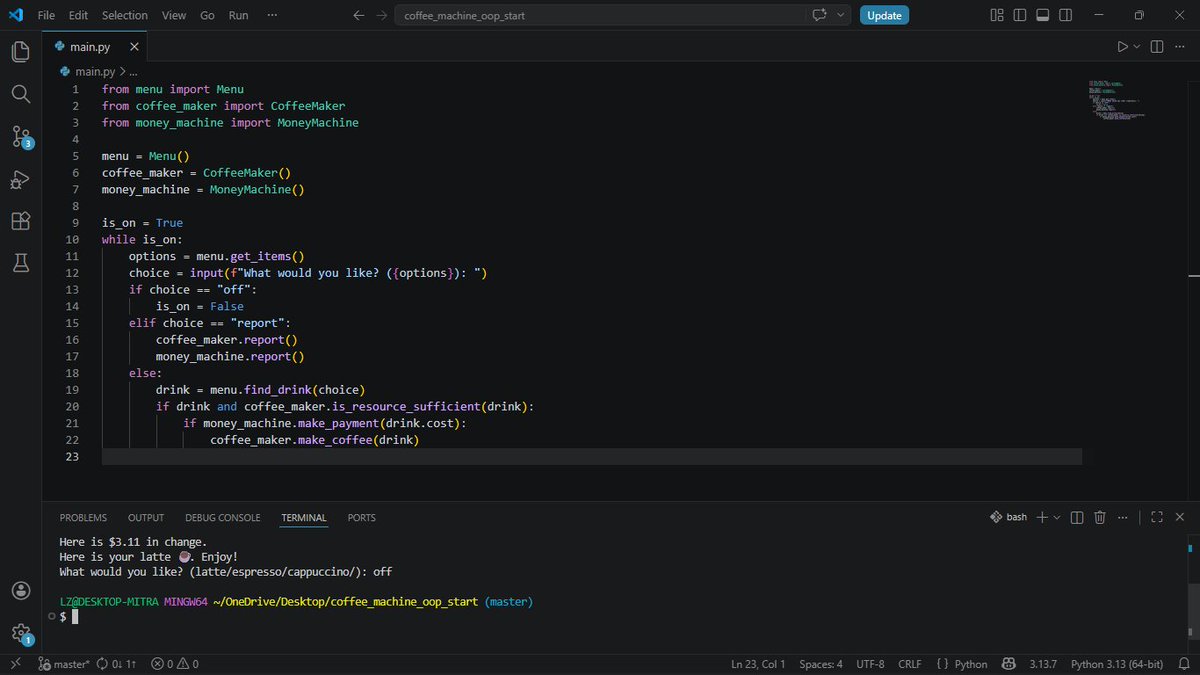Maximize the terminal panel size
The height and width of the screenshot is (675, 1200).
[1157, 517]
